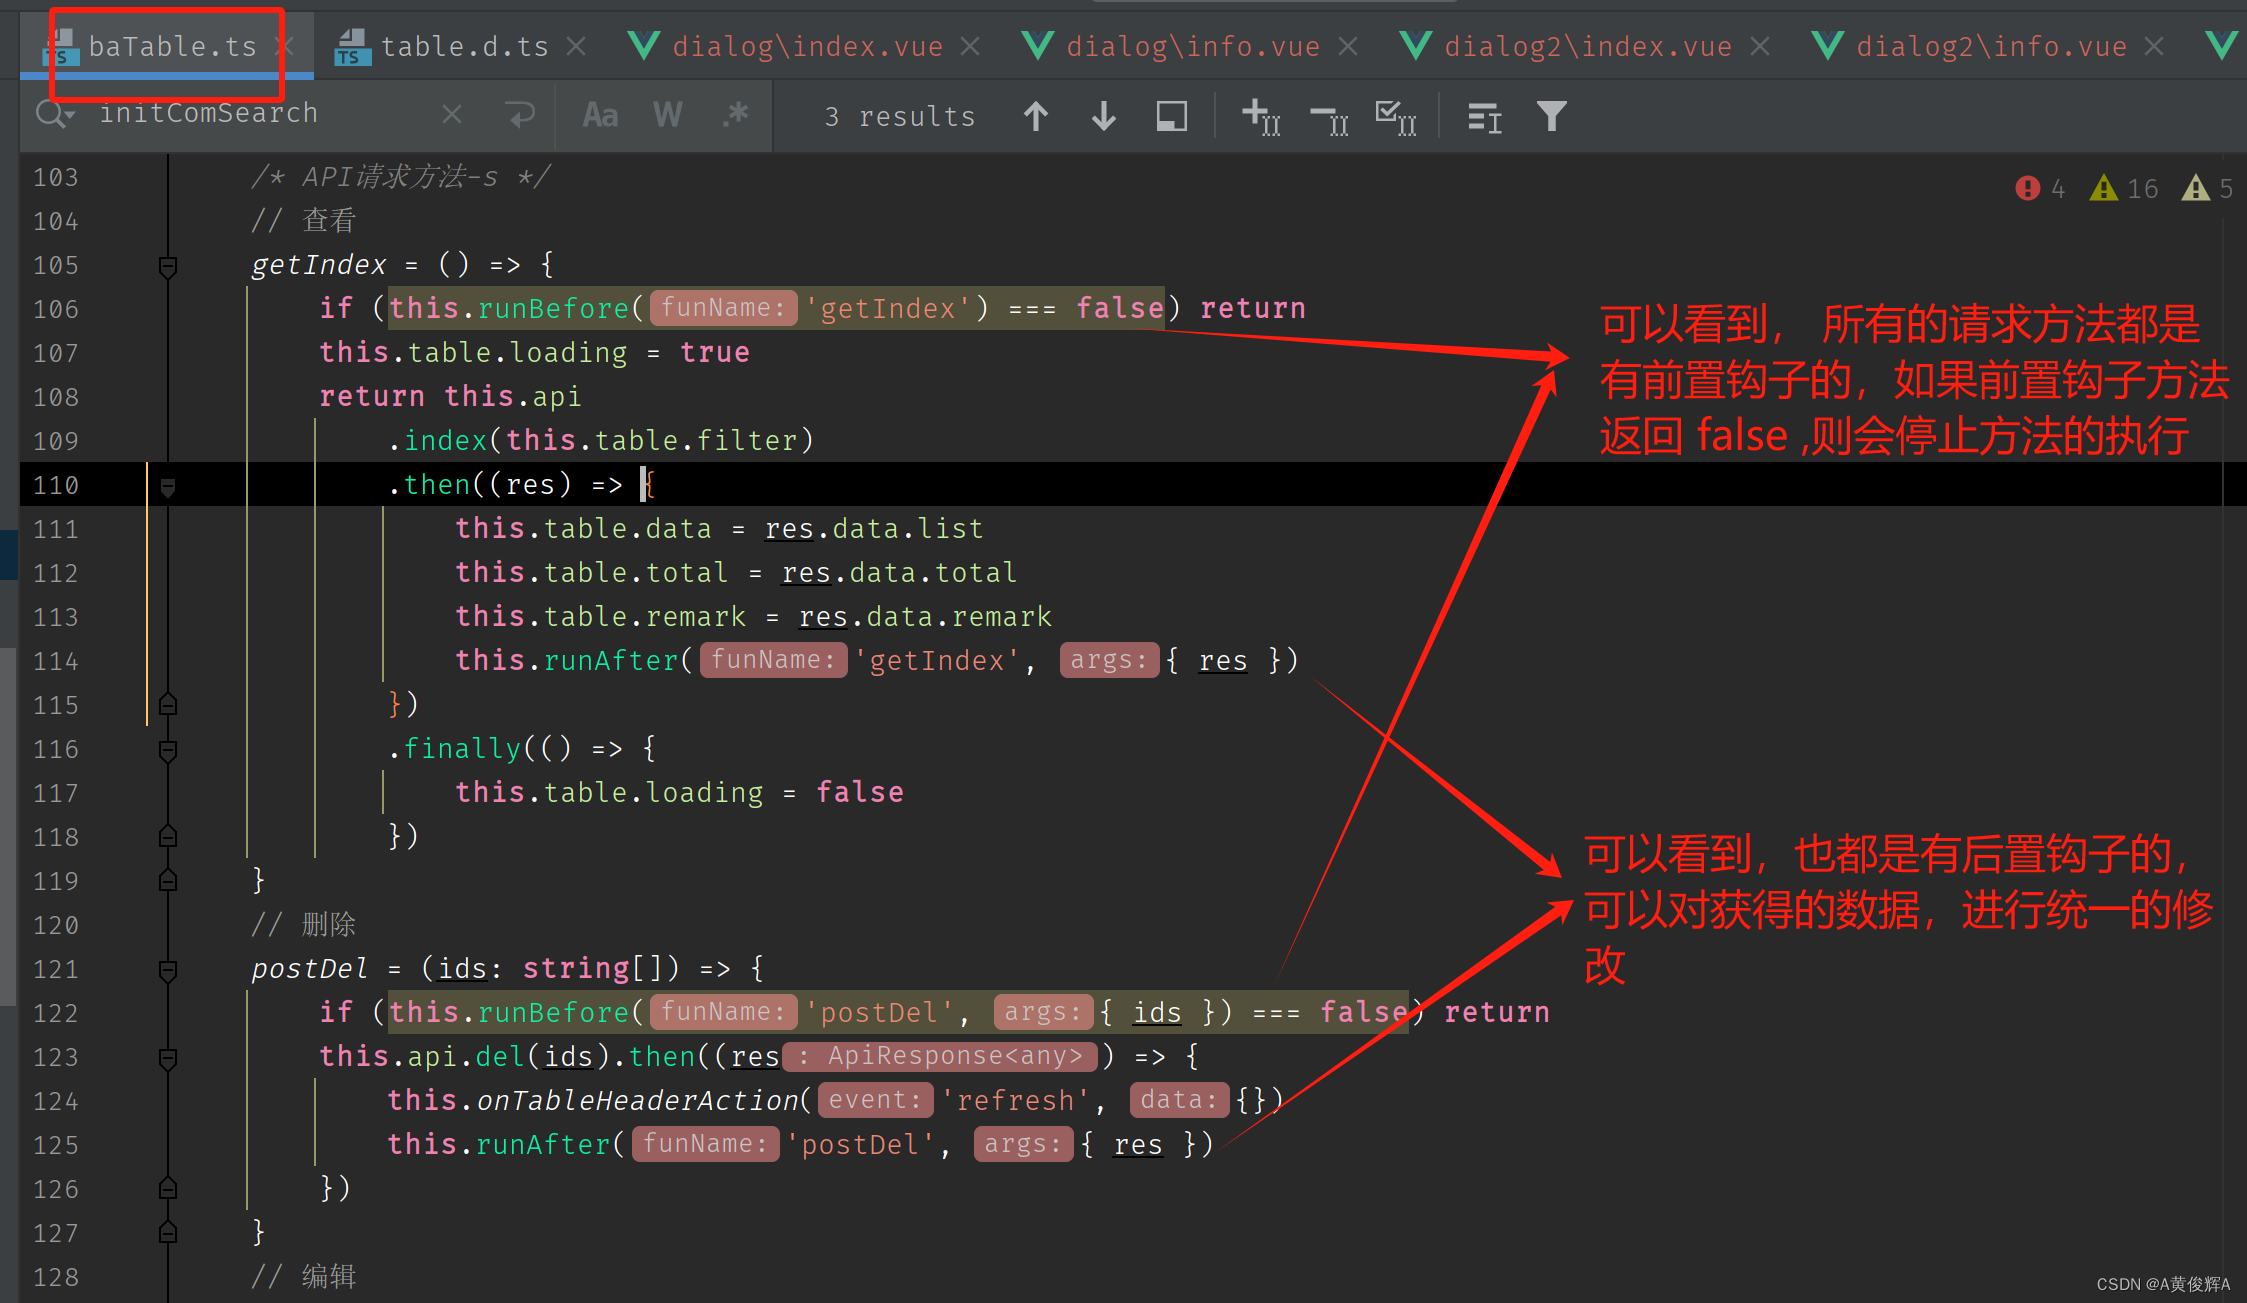The image size is (2247, 1303).
Task: Collapse the postDel function at line 121
Action: click(x=167, y=970)
